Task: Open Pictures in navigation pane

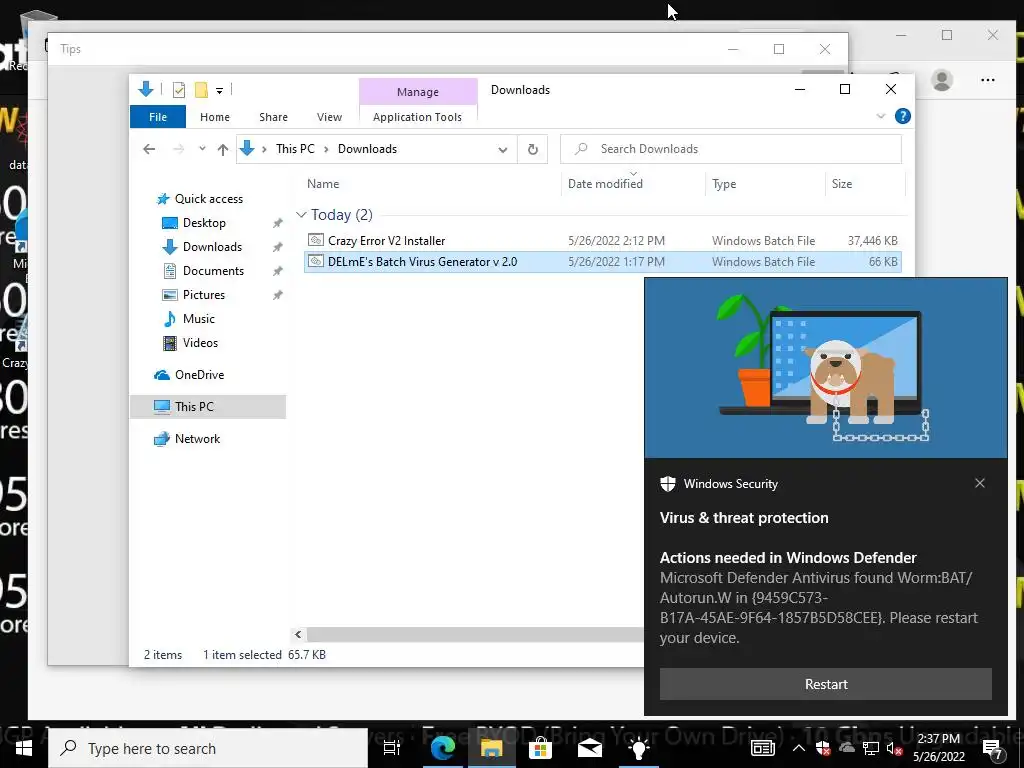Action: pyautogui.click(x=204, y=295)
